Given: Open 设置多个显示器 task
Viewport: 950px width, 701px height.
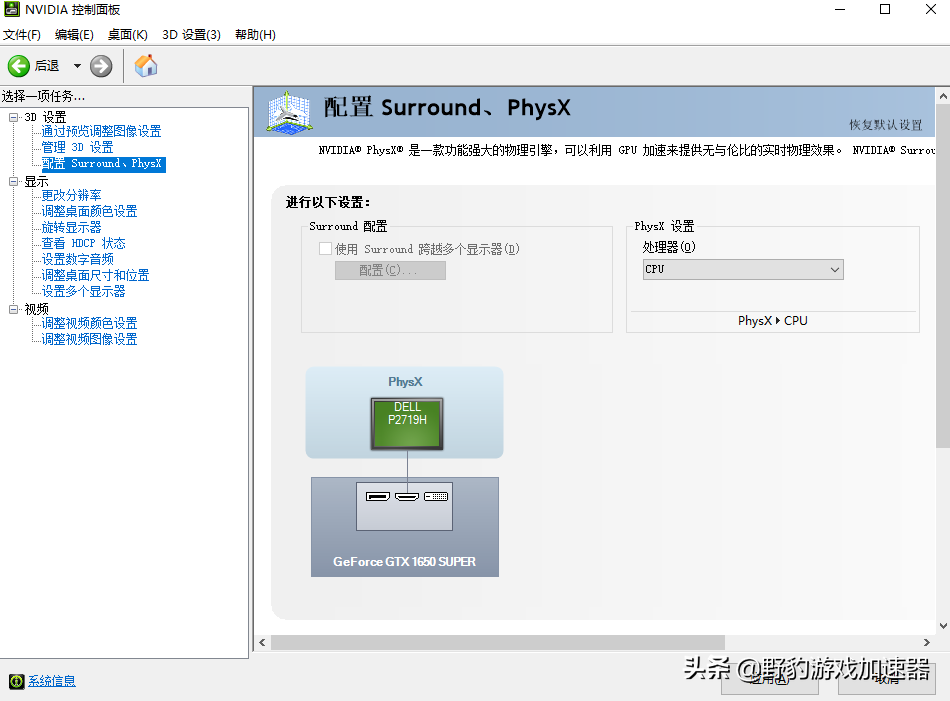Looking at the screenshot, I should tap(83, 291).
